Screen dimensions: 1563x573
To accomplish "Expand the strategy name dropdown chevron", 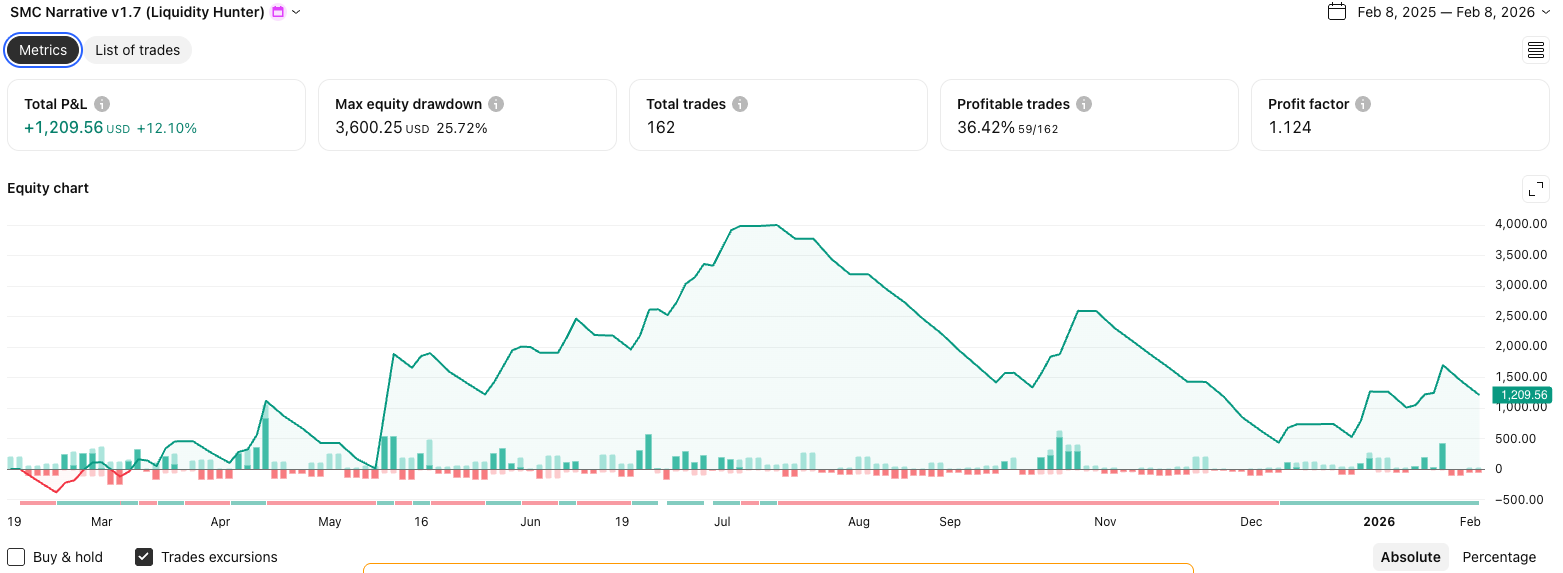I will point(296,12).
